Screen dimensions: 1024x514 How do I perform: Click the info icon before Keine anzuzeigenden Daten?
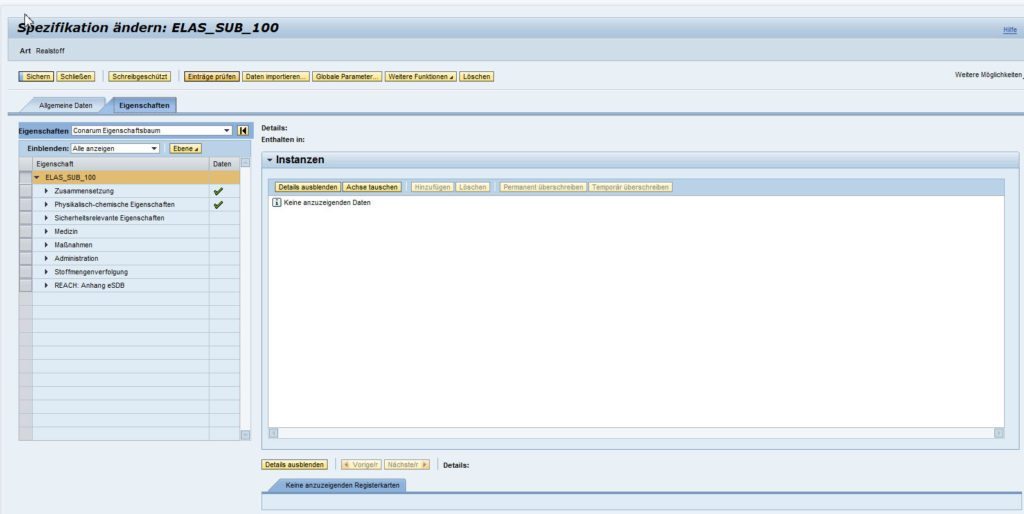coord(276,203)
